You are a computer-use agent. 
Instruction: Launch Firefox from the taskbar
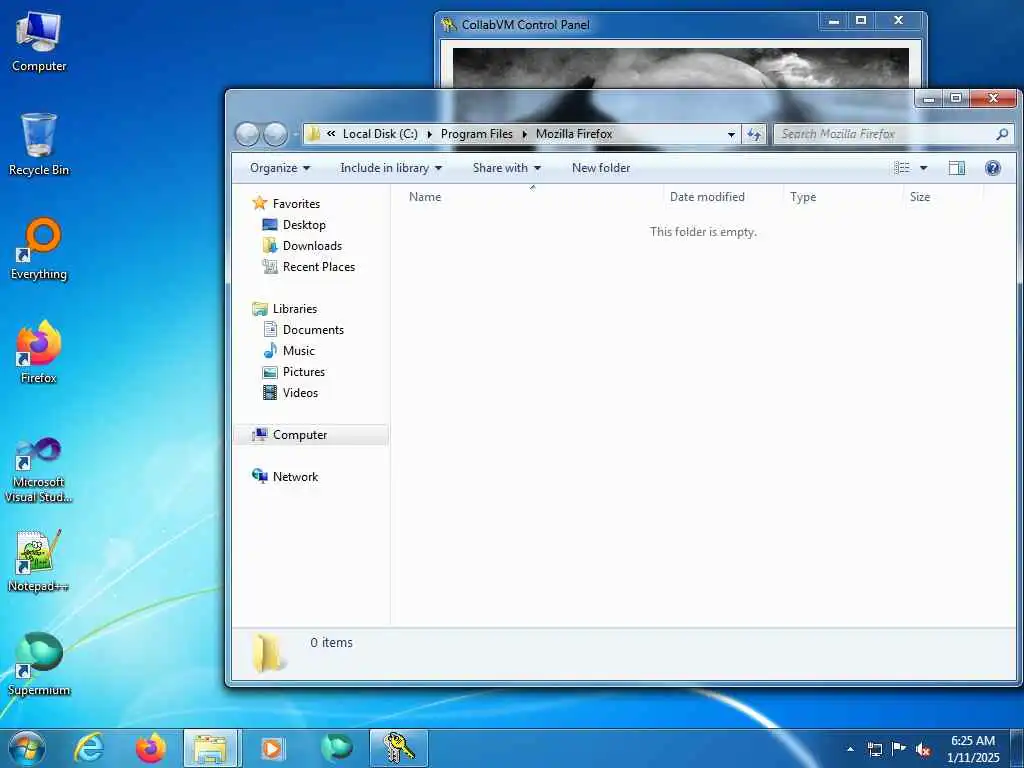coord(150,748)
